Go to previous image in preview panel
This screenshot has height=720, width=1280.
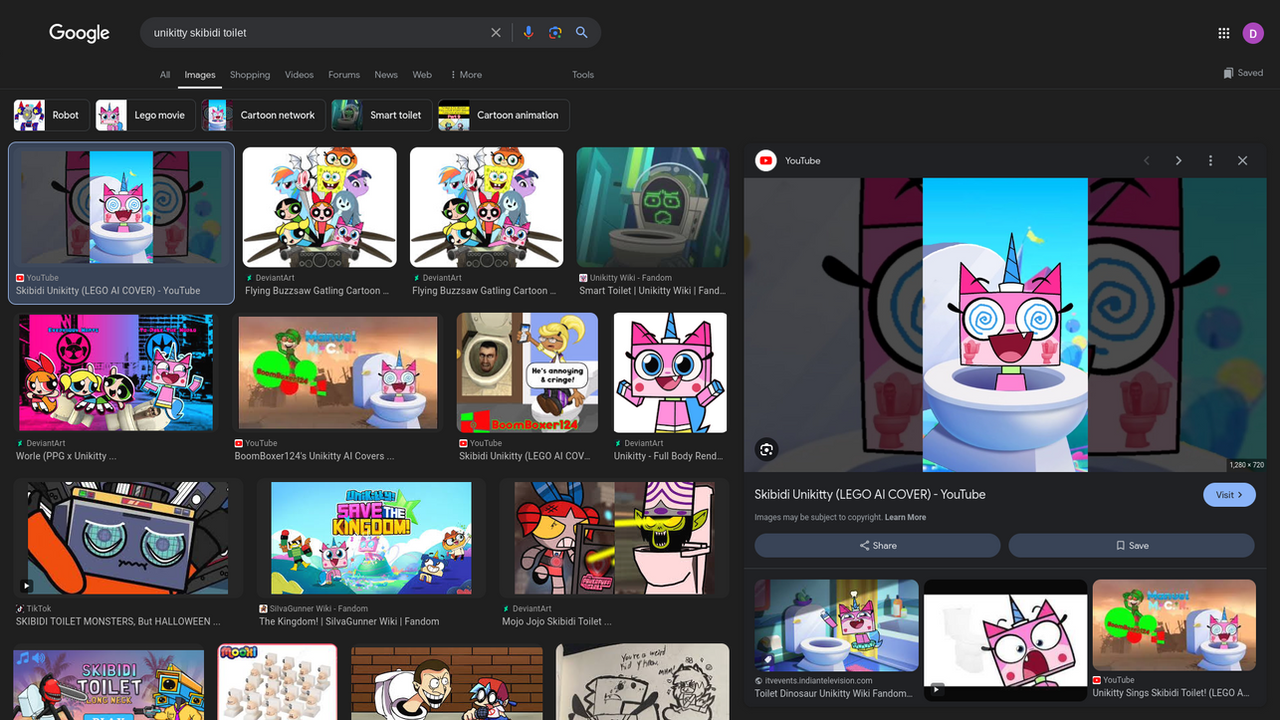coord(1147,161)
